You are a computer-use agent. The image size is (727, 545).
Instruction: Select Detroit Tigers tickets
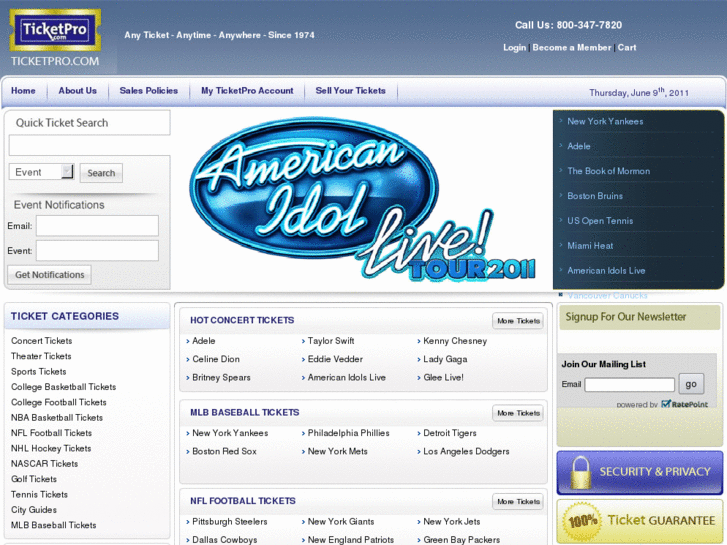(450, 433)
